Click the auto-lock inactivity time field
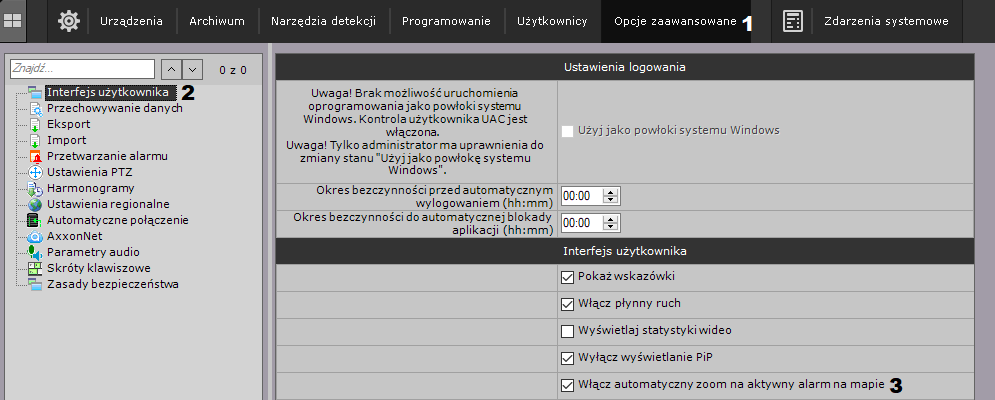The image size is (995, 400). (x=582, y=222)
